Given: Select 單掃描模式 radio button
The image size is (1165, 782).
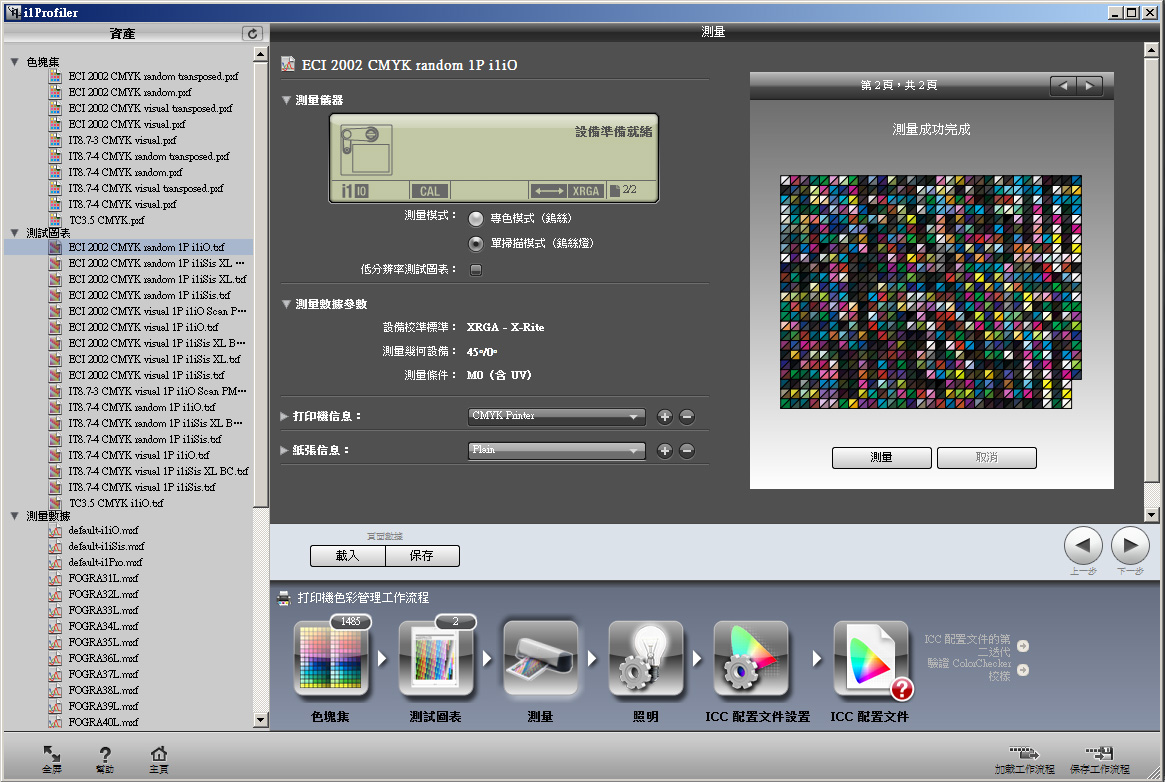Looking at the screenshot, I should tap(476, 243).
